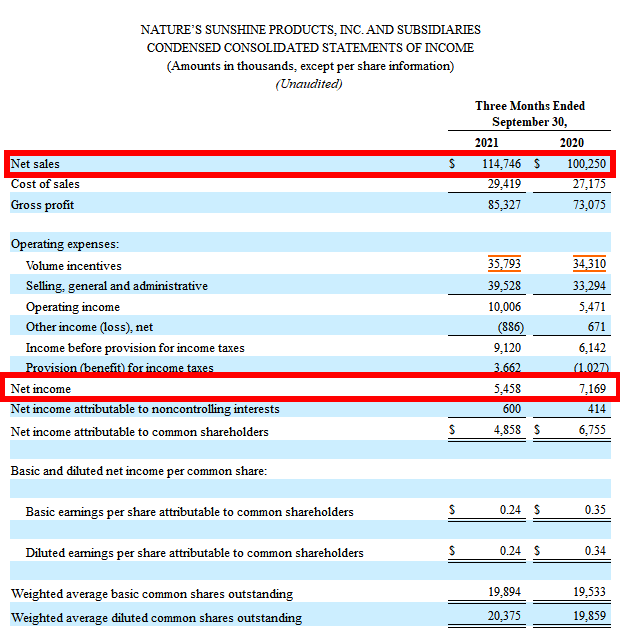Image resolution: width=620 pixels, height=637 pixels.
Task: Select Net income 2021 value 5,458
Action: pyautogui.click(x=507, y=389)
